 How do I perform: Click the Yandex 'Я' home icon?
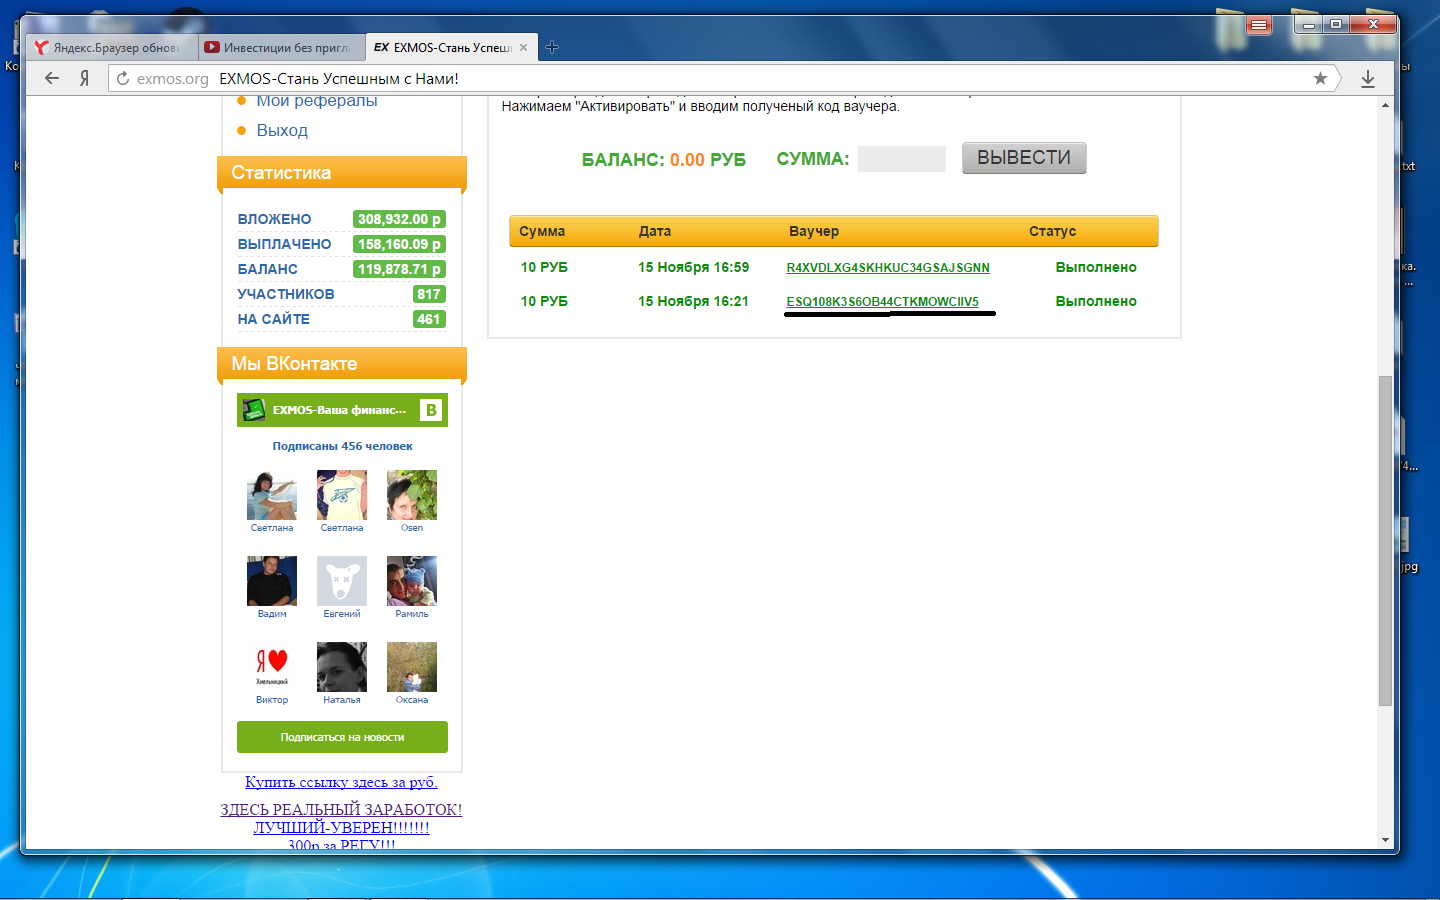[x=85, y=78]
